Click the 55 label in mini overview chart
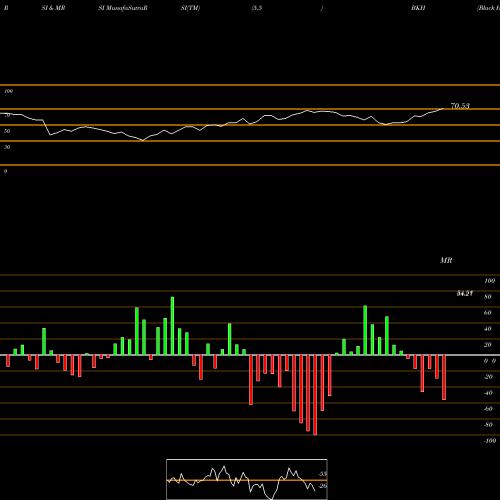 pyautogui.click(x=322, y=474)
